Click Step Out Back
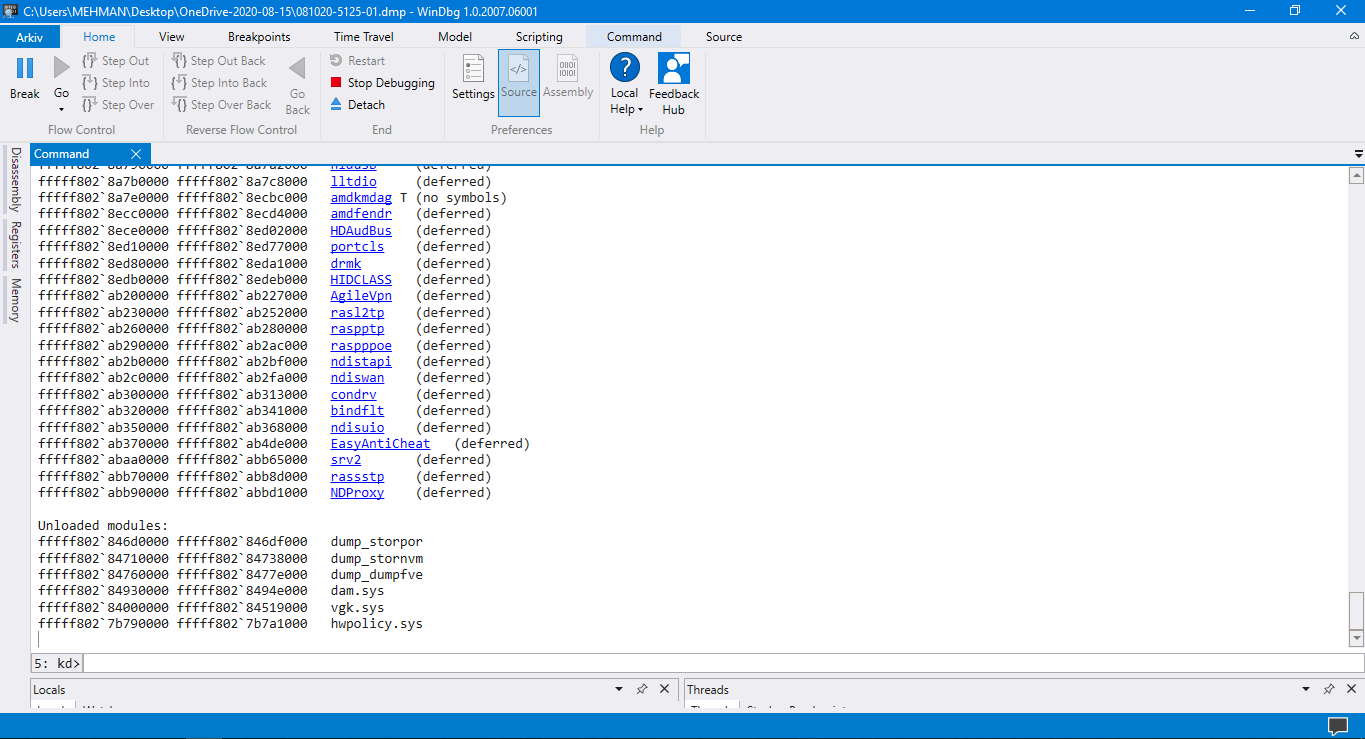This screenshot has height=739, width=1365. [x=219, y=61]
